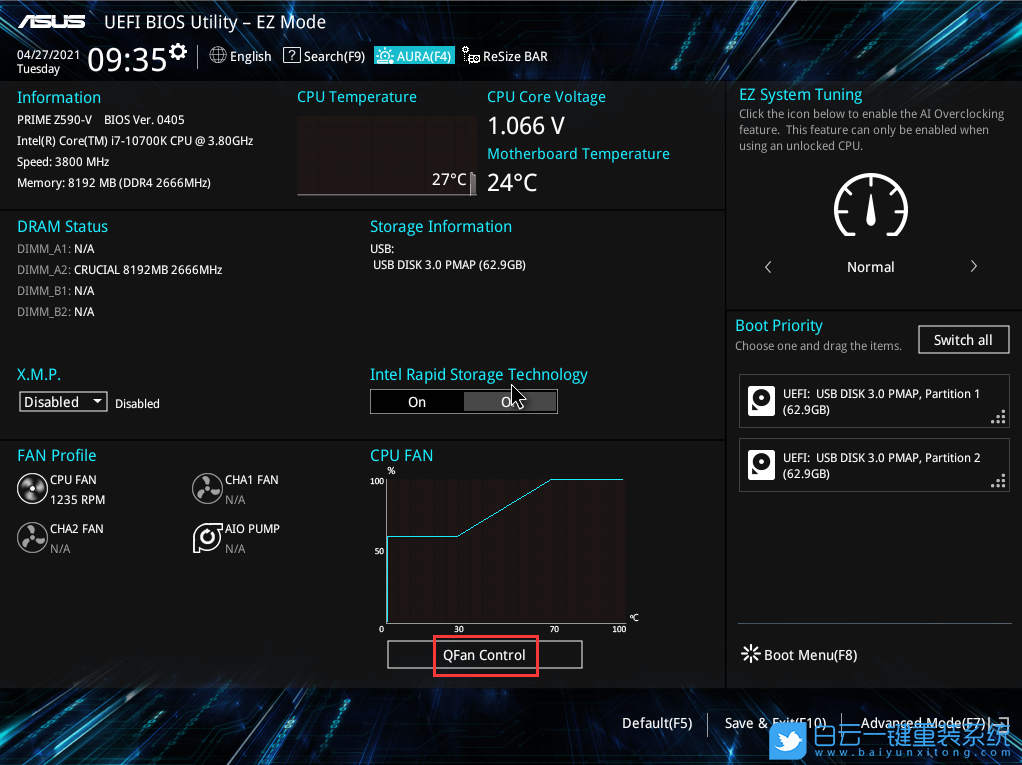1022x765 pixels.
Task: Open the English language selector
Action: coord(240,57)
